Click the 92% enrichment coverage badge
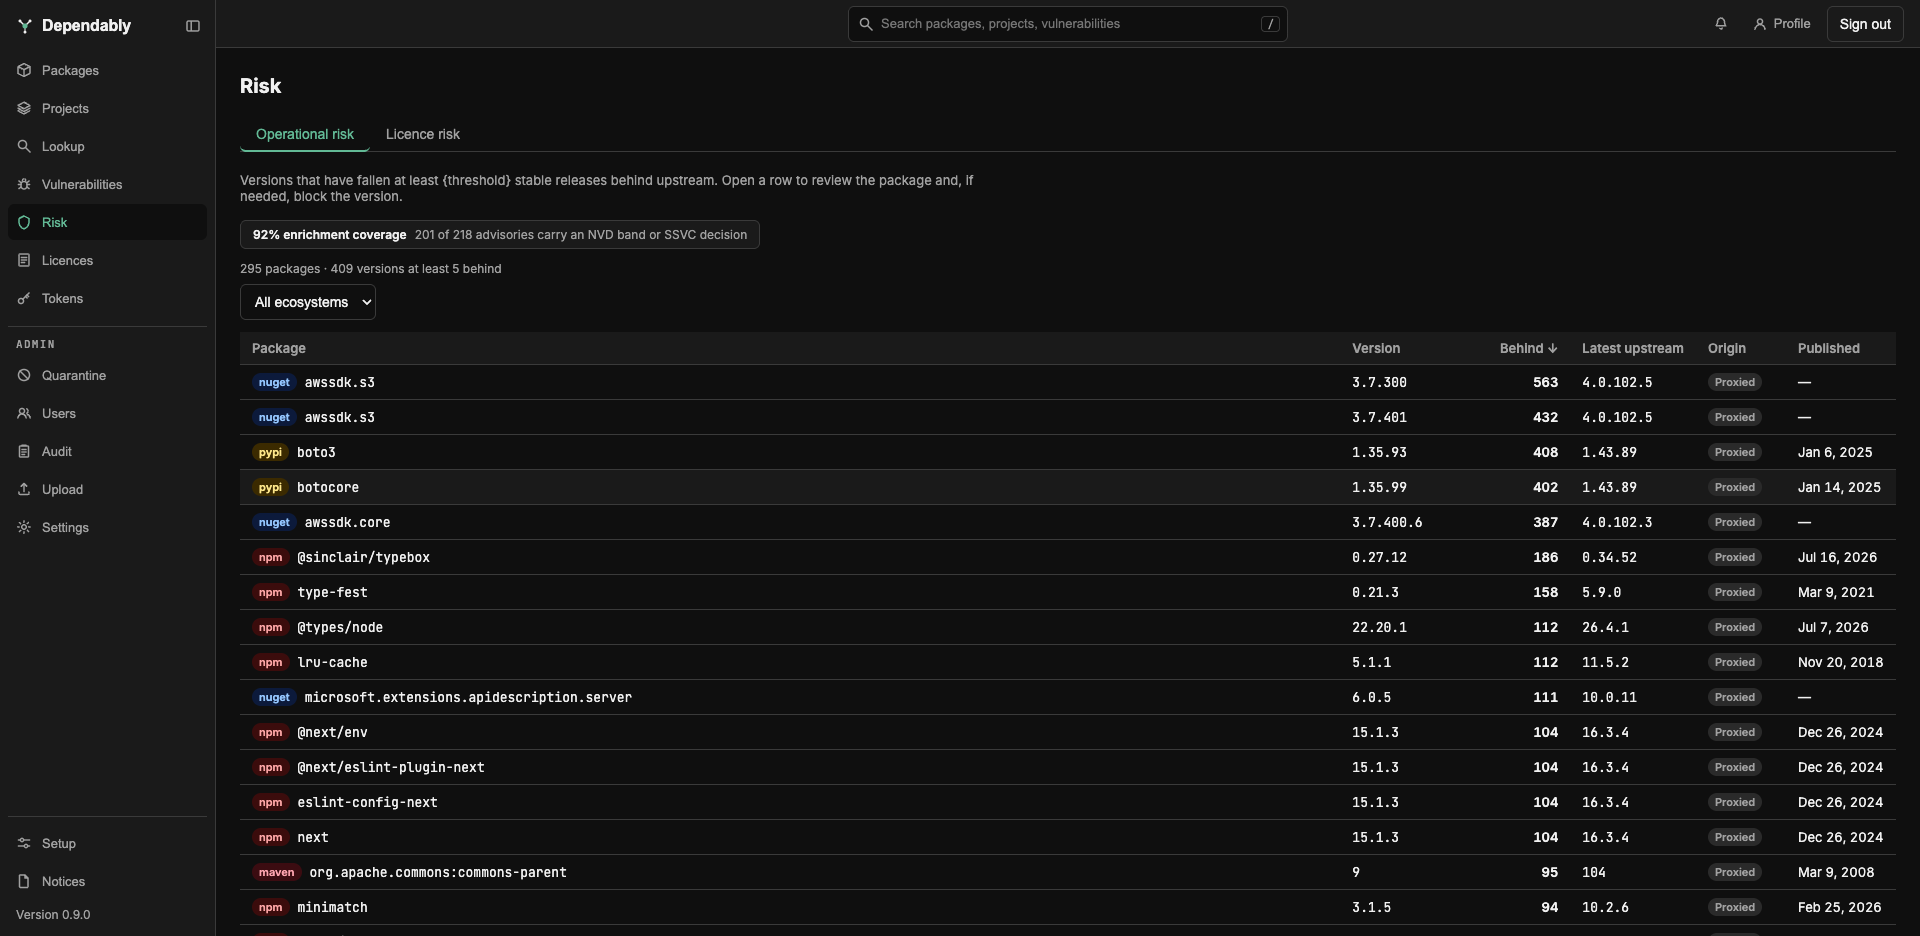This screenshot has width=1920, height=936. (x=500, y=235)
